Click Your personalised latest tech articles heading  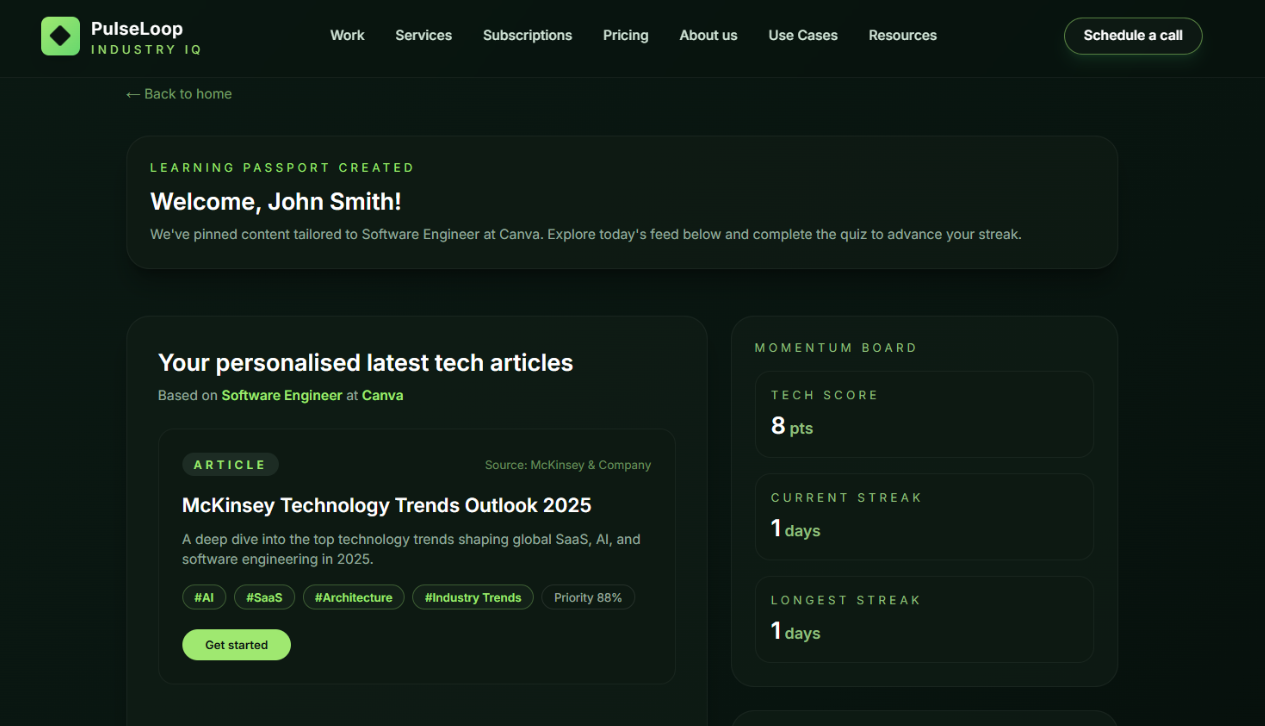(x=366, y=363)
